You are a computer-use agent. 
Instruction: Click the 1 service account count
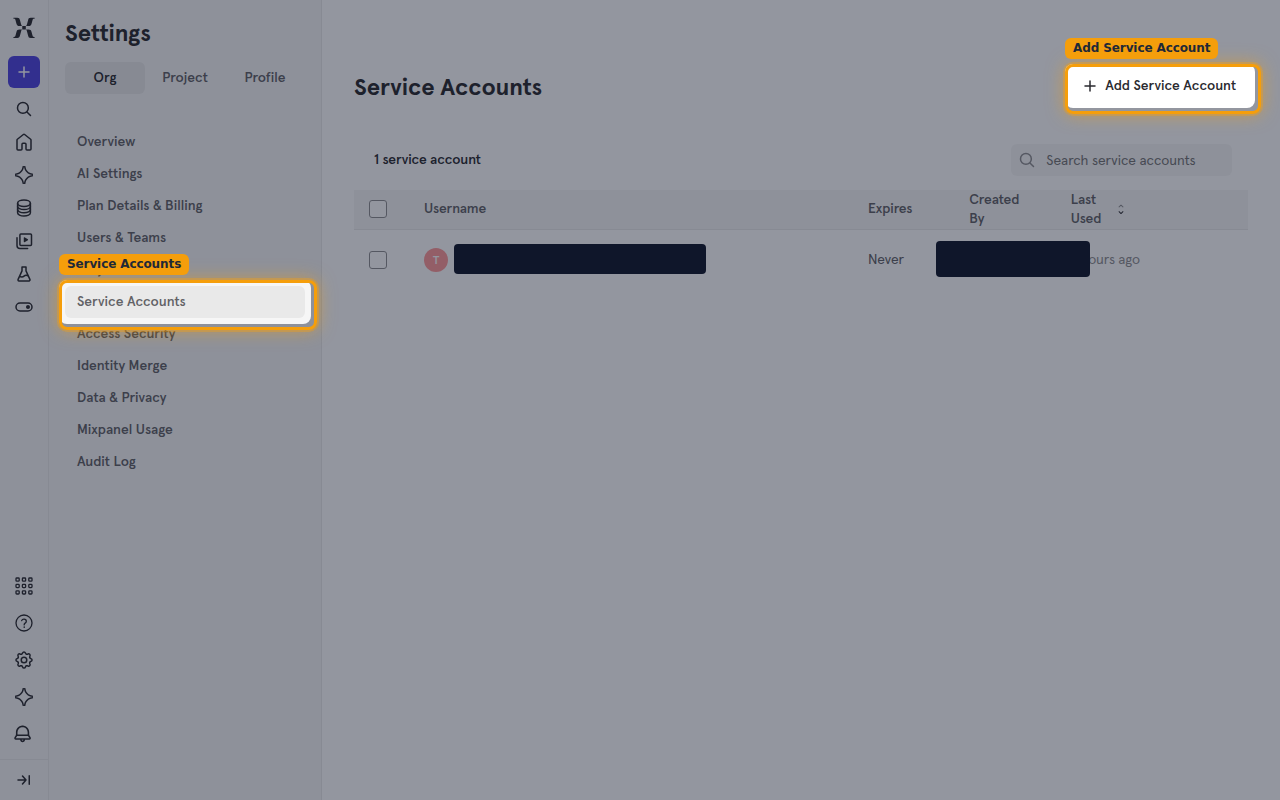(427, 160)
